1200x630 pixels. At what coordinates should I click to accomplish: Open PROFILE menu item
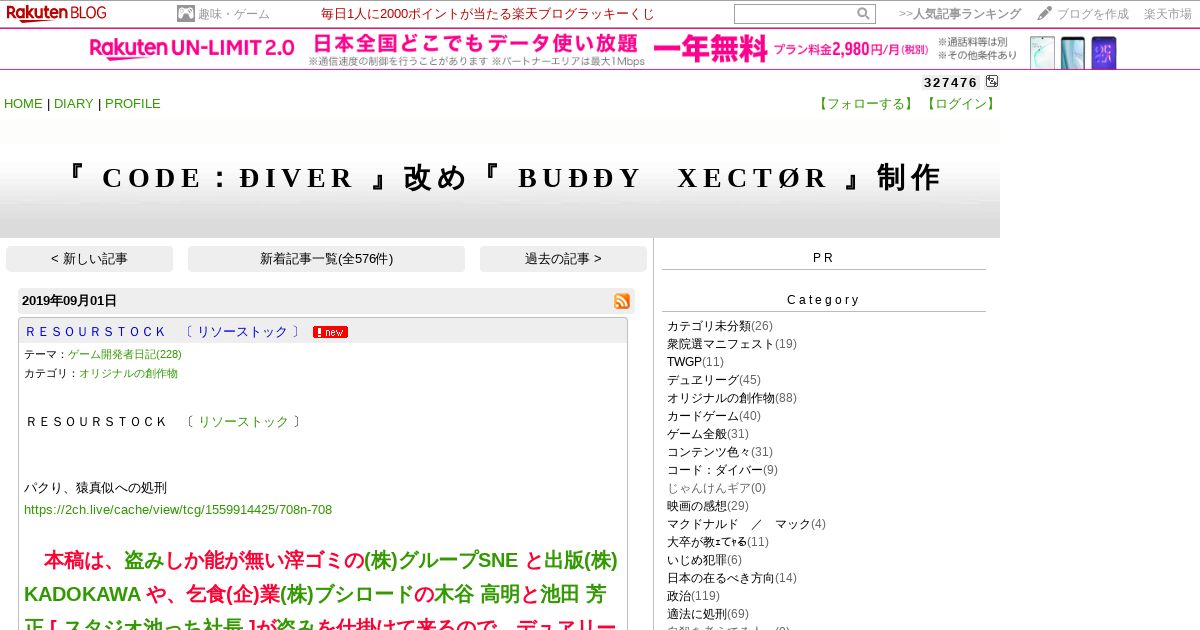[133, 104]
